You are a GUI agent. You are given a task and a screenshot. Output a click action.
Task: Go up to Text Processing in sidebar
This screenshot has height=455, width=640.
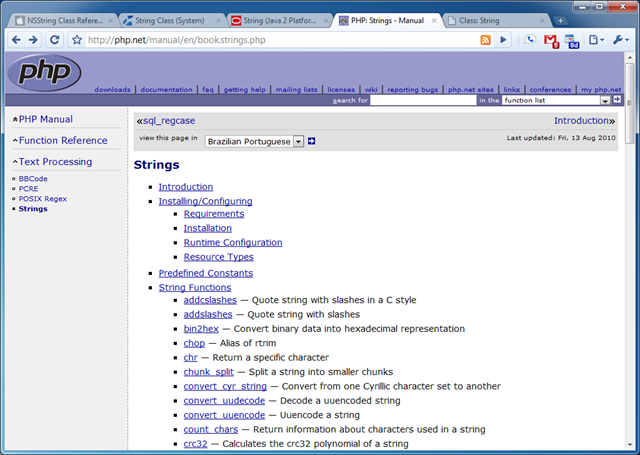(55, 162)
